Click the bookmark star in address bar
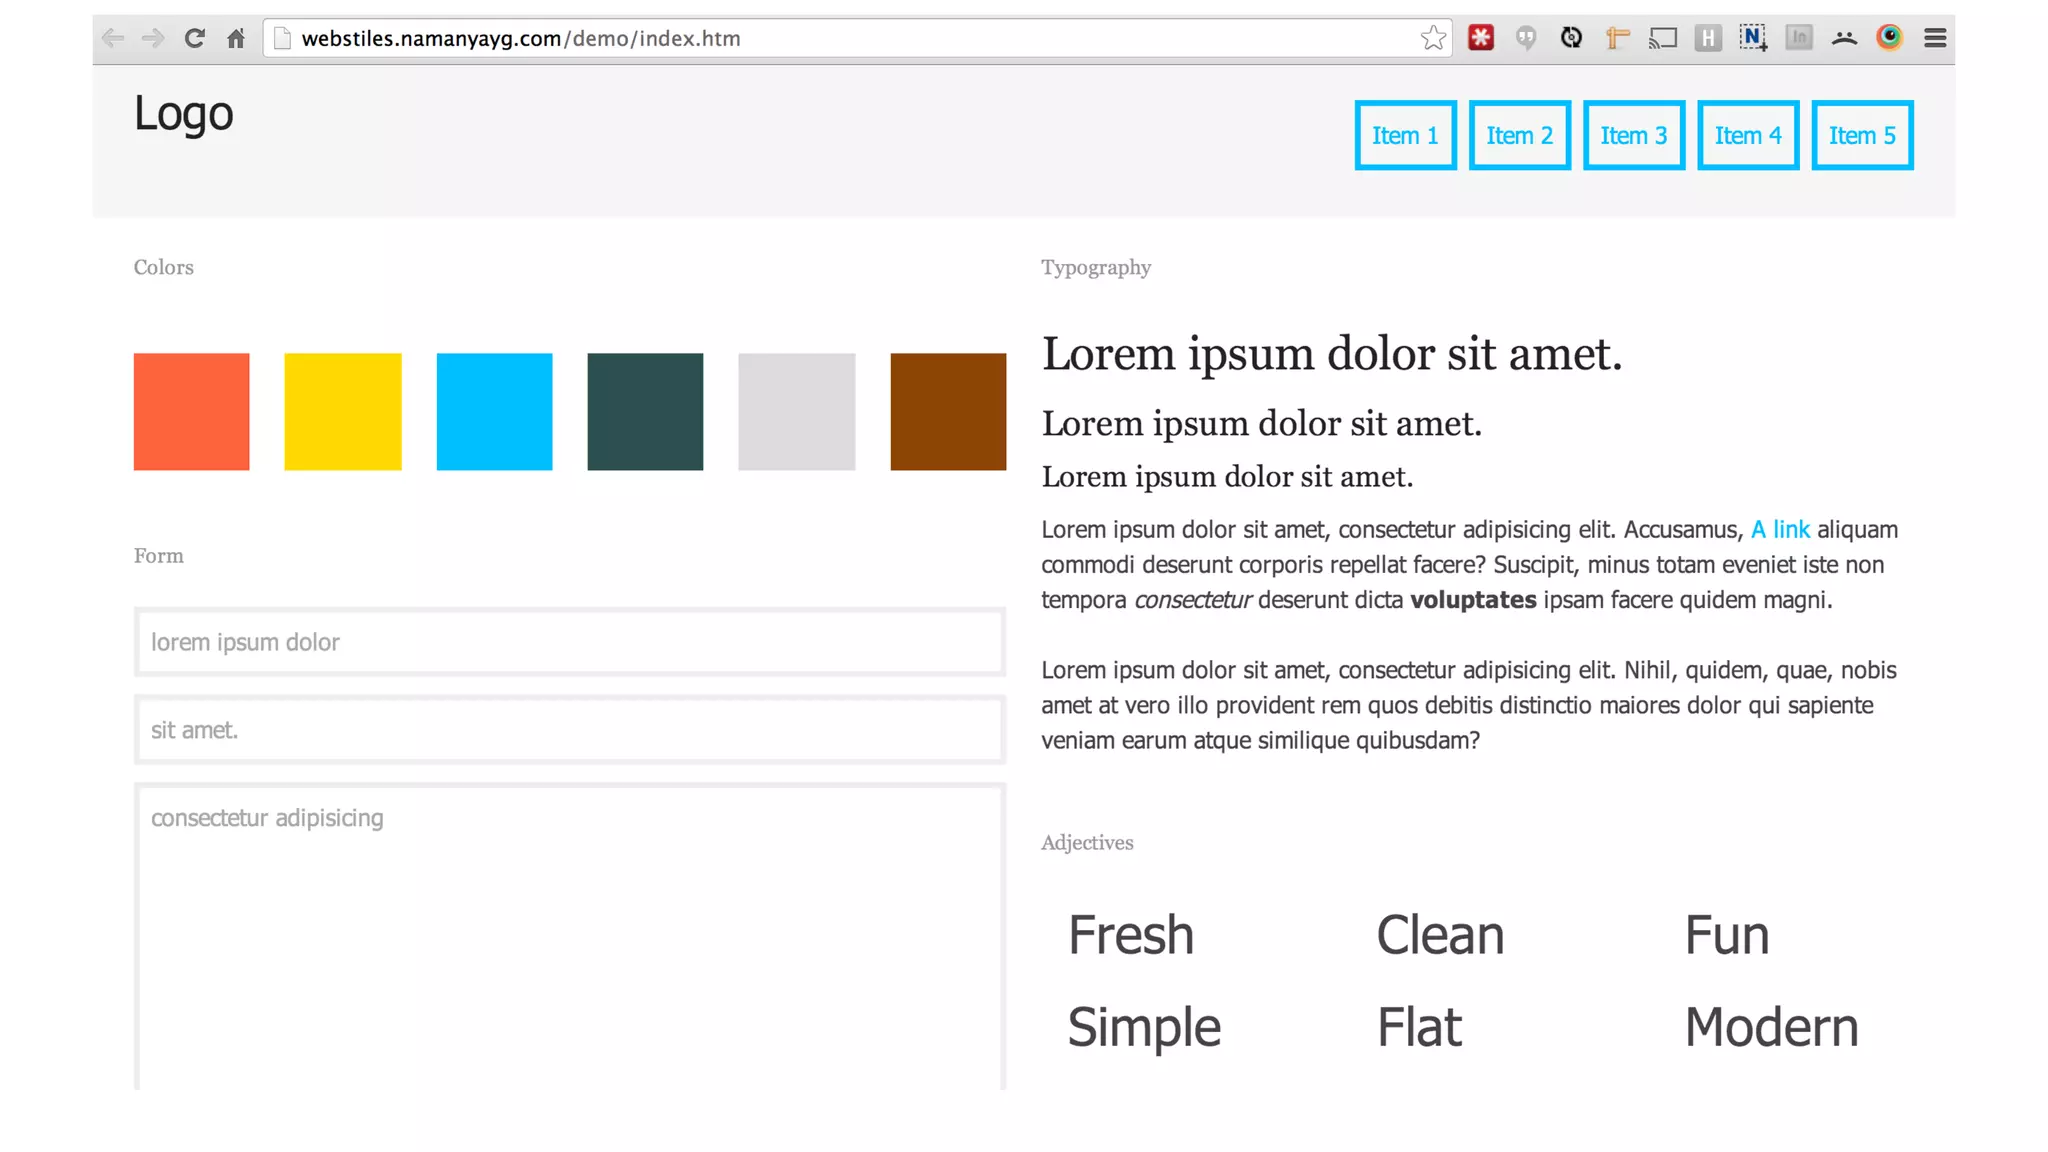 point(1433,38)
